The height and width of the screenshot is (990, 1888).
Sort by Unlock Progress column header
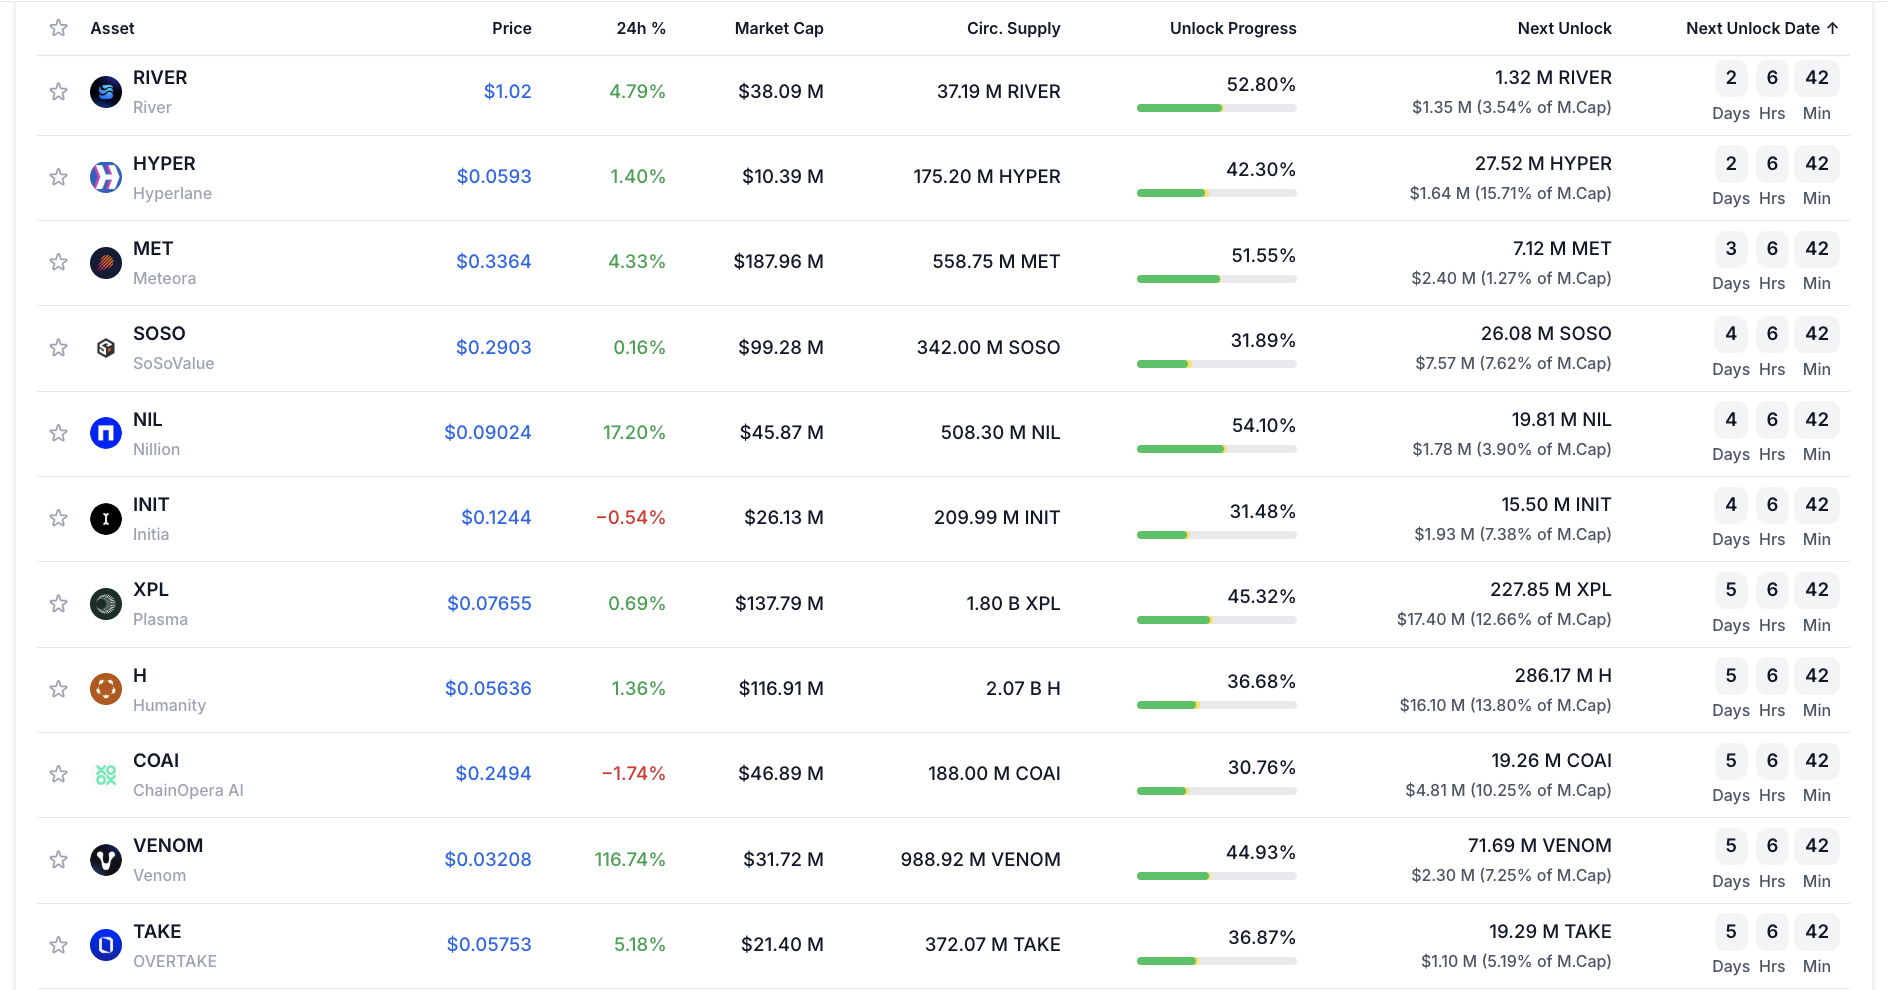(1233, 28)
